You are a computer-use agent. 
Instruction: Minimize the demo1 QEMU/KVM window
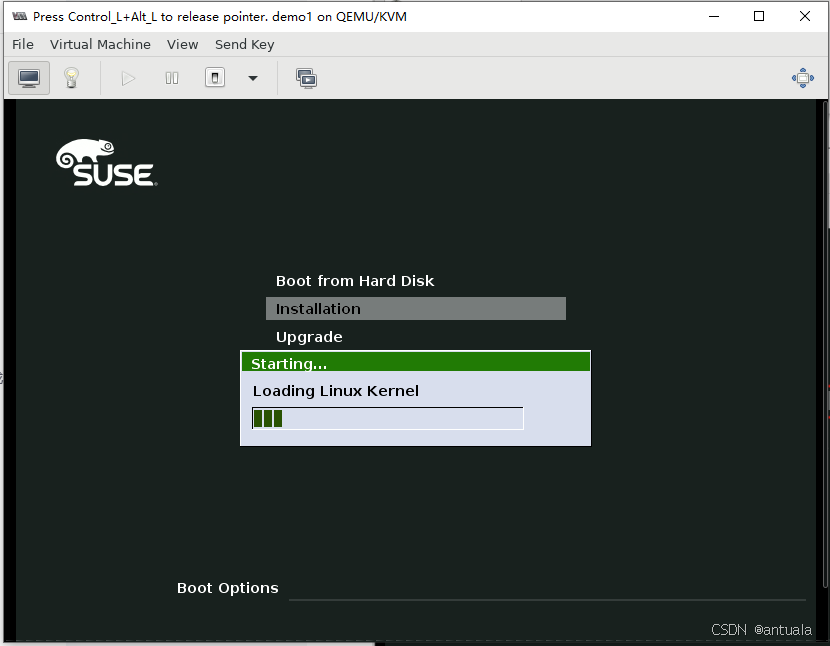714,16
